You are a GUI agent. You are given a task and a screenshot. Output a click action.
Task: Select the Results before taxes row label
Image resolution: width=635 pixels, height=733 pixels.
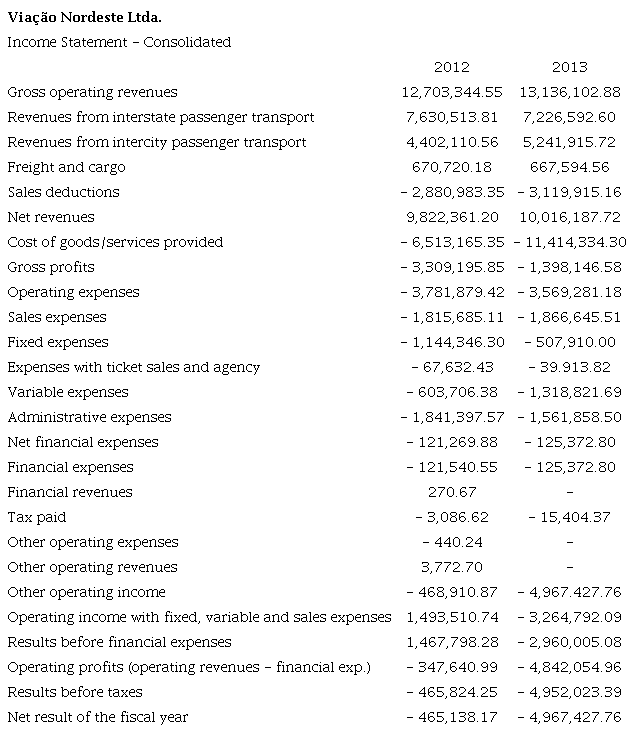75,692
